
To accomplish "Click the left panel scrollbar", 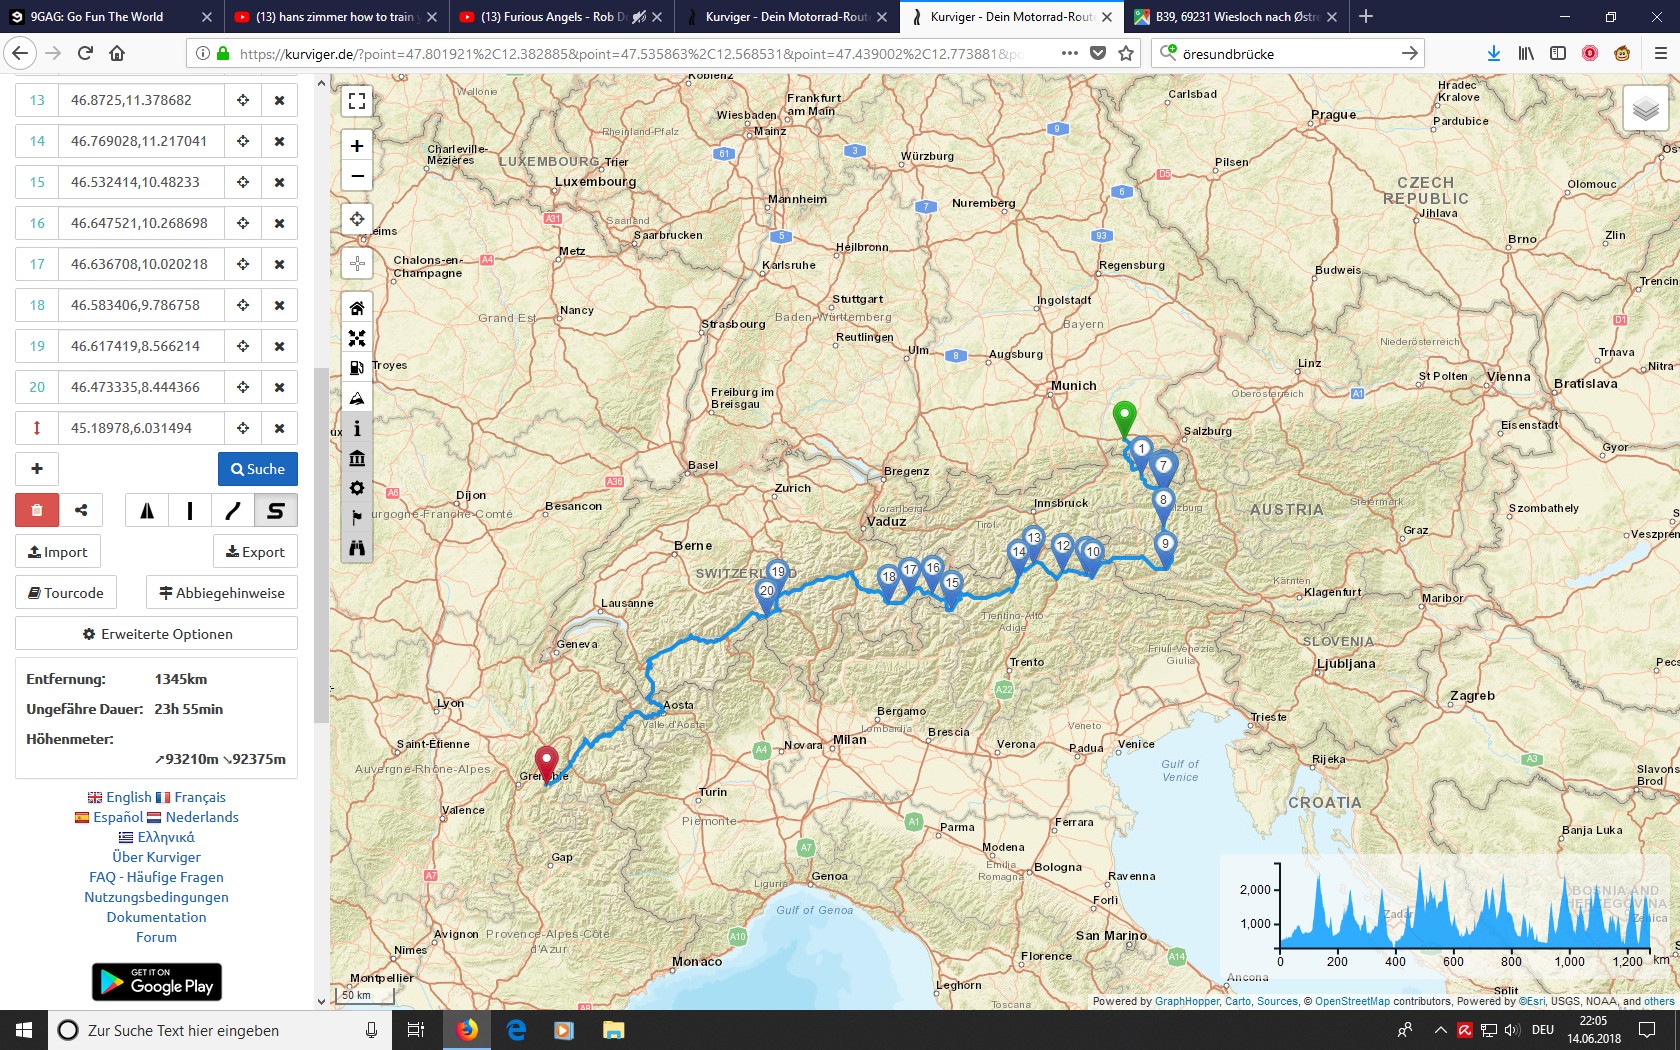I will click(321, 545).
